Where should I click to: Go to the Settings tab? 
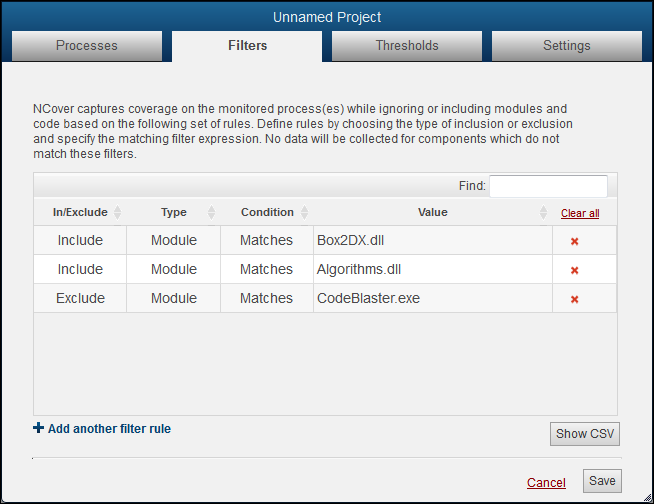567,46
